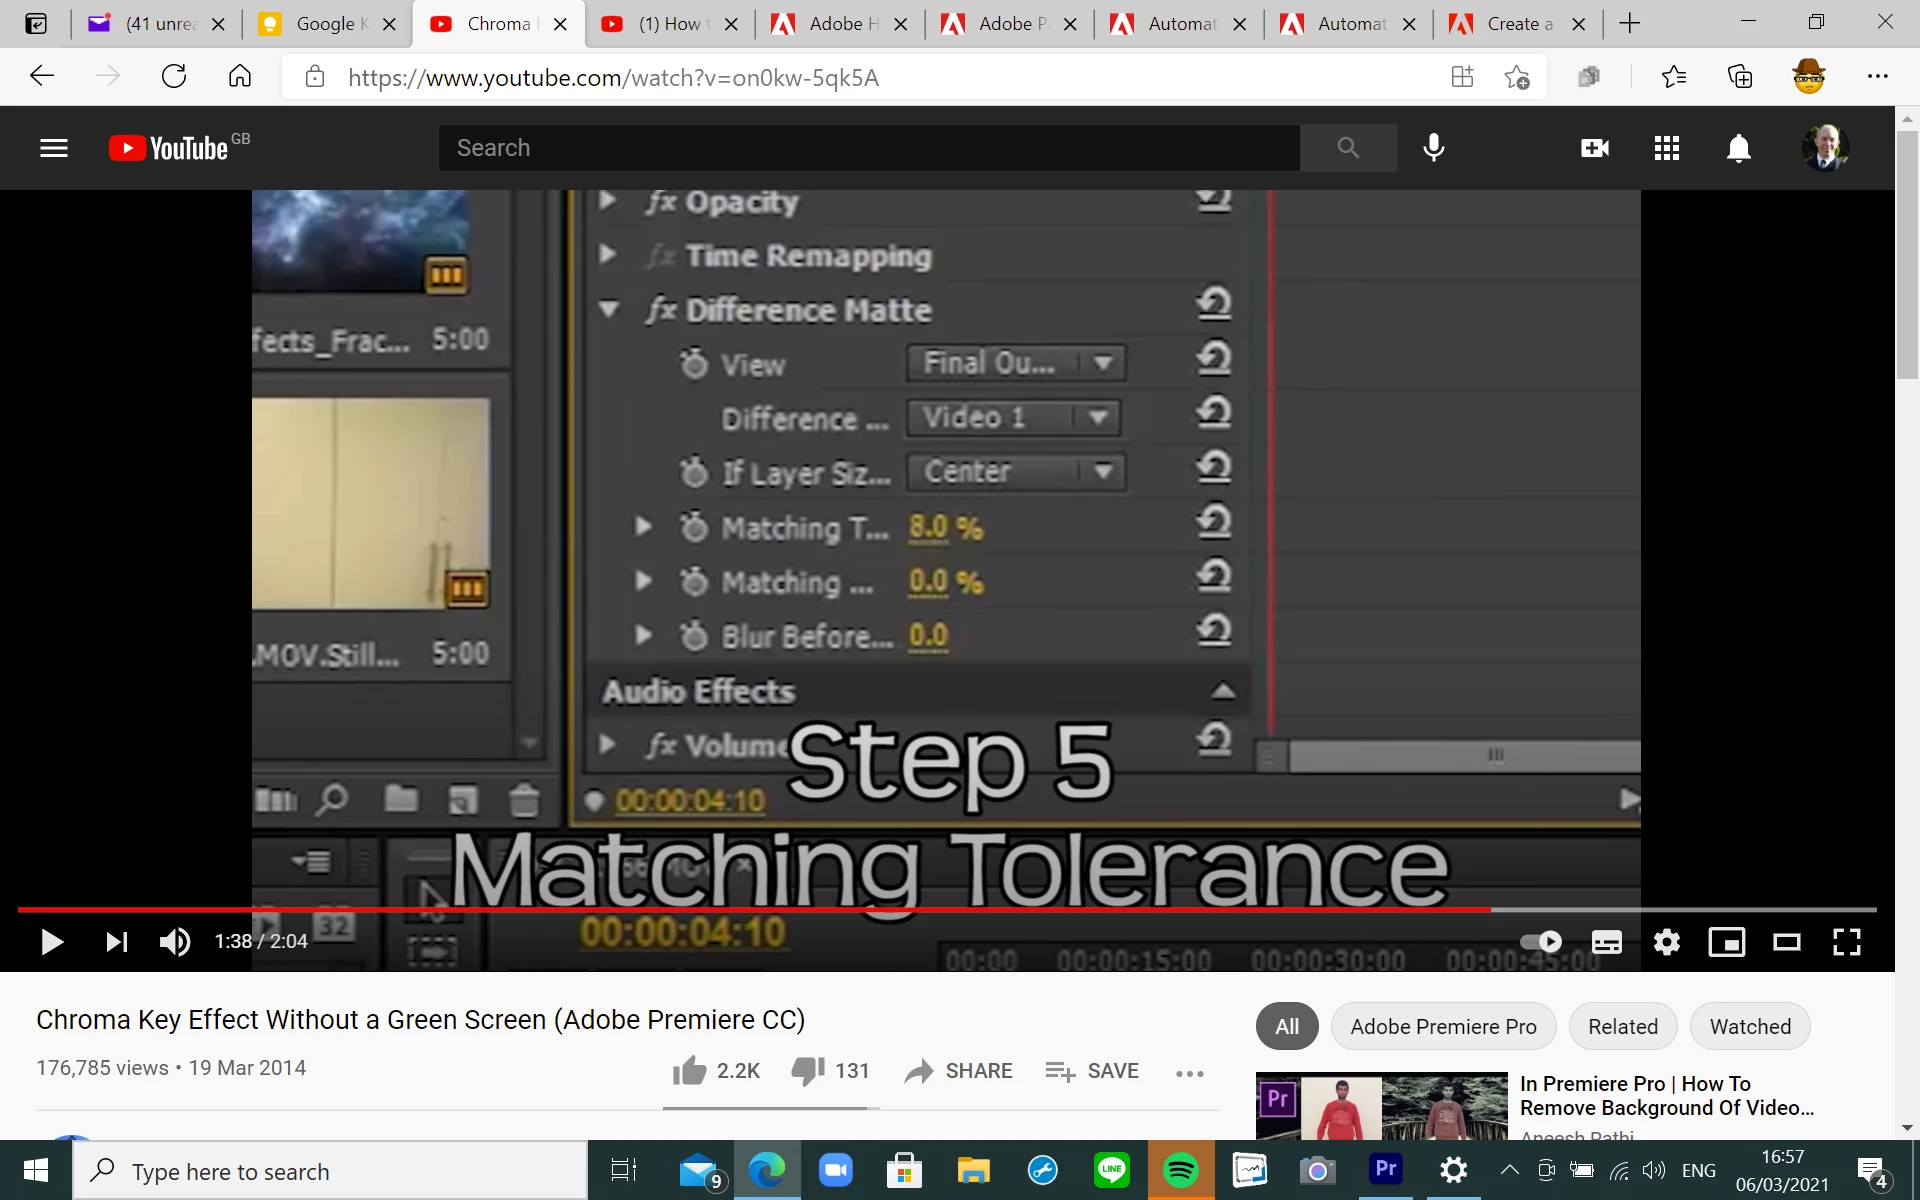Open video settings gear
The image size is (1920, 1200).
1666,942
